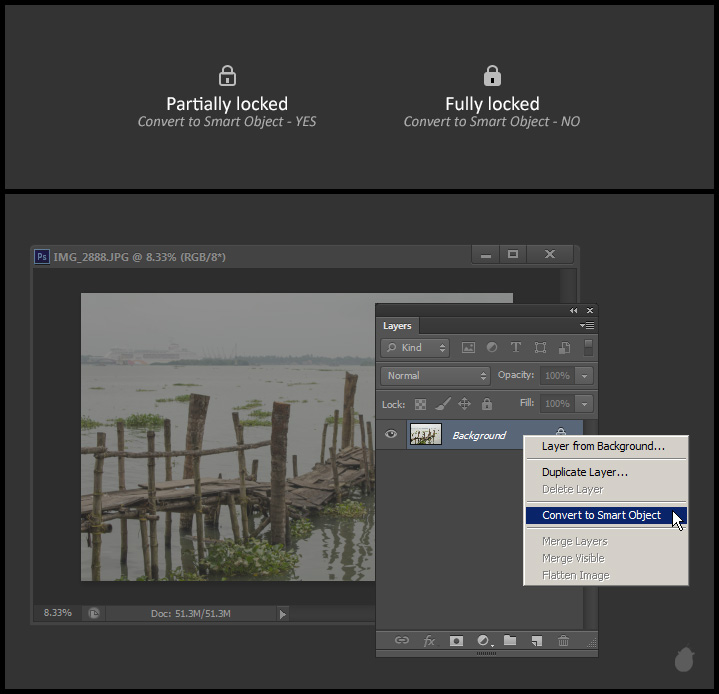Filter layers by type (T) icon
The image size is (719, 694).
coord(516,348)
